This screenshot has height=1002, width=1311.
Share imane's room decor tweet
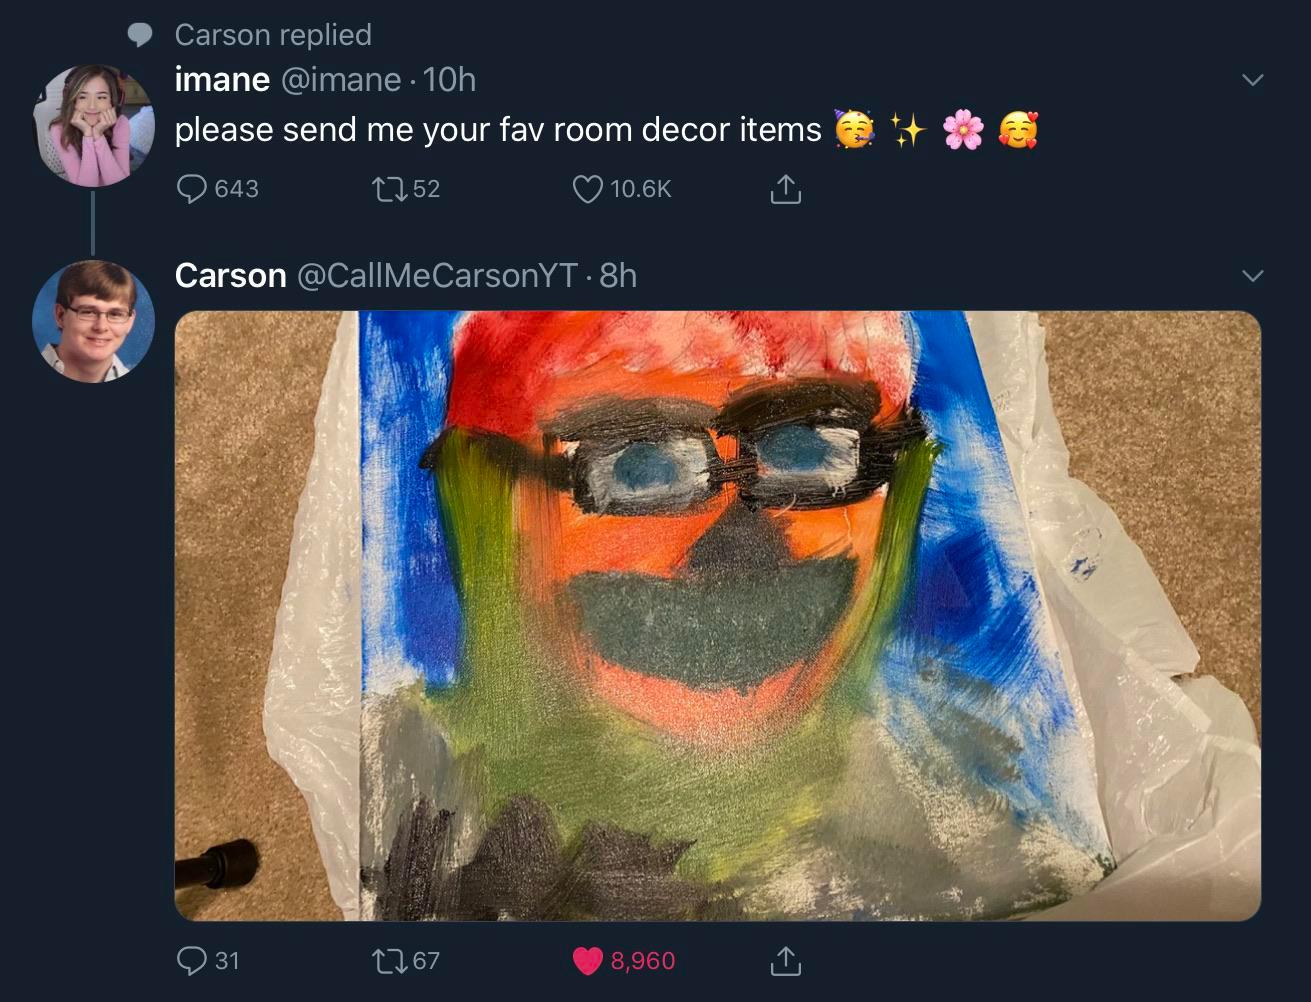(x=785, y=189)
